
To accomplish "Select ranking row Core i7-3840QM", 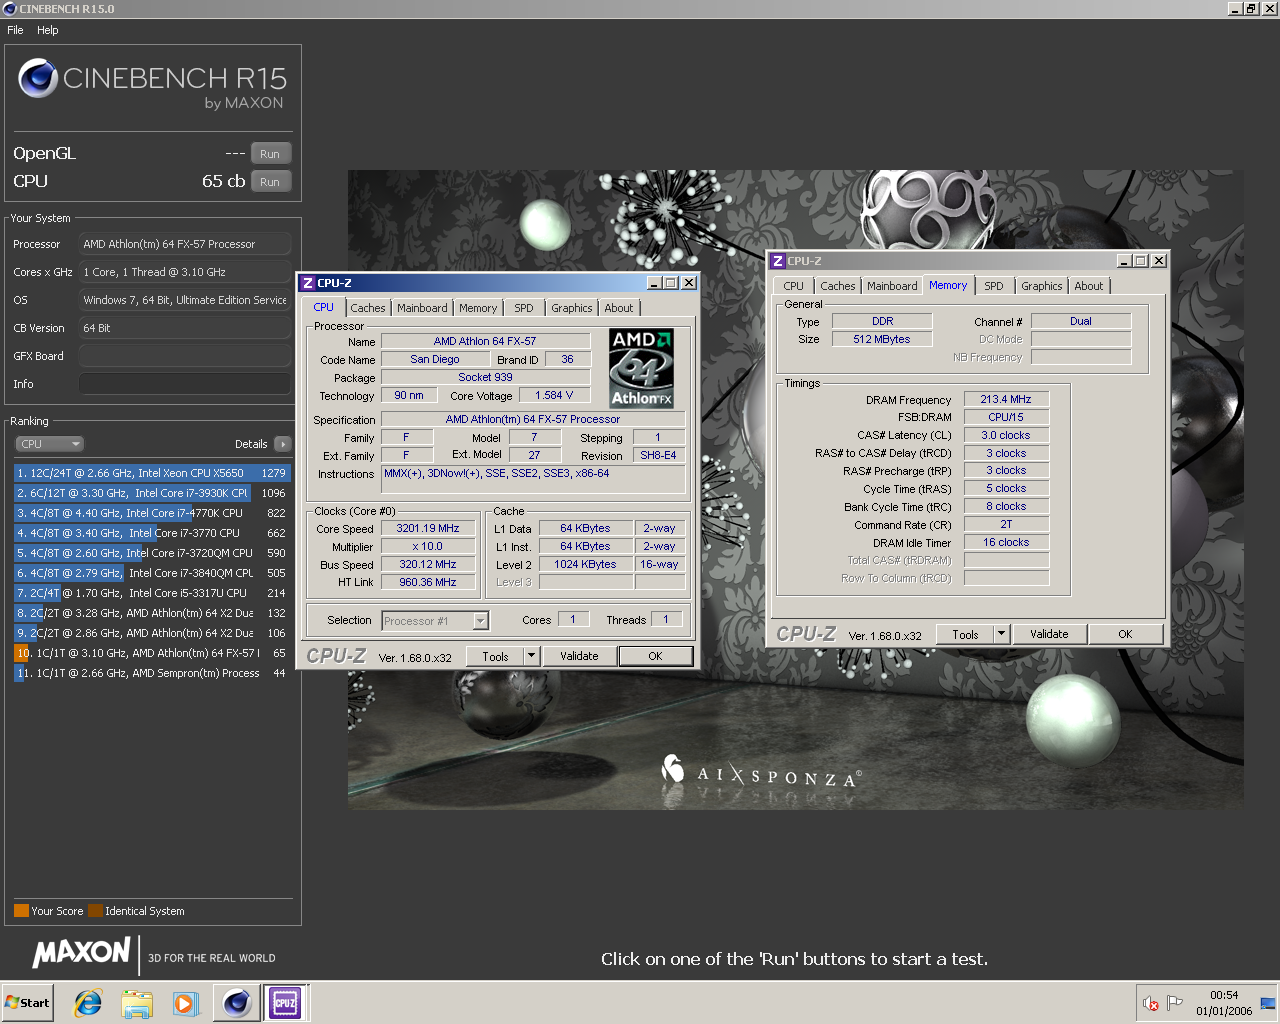I will tap(152, 573).
